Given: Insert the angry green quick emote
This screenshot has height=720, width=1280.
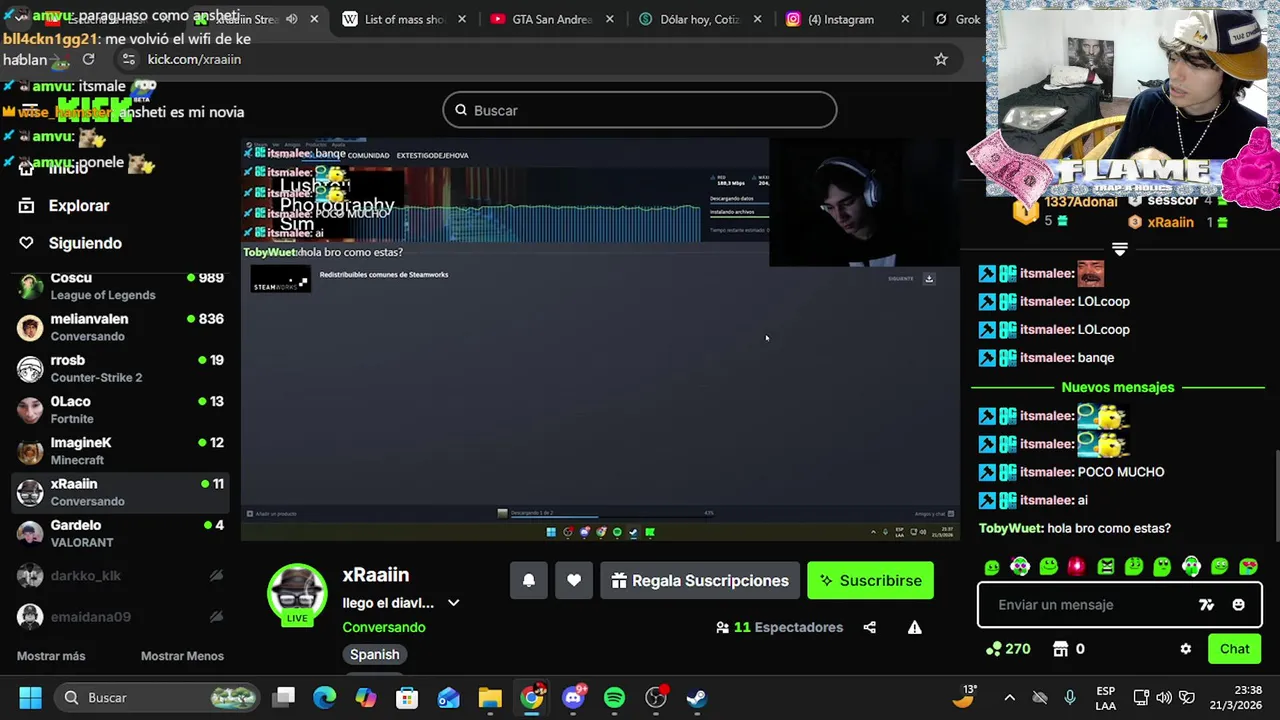Looking at the screenshot, I should [1105, 567].
